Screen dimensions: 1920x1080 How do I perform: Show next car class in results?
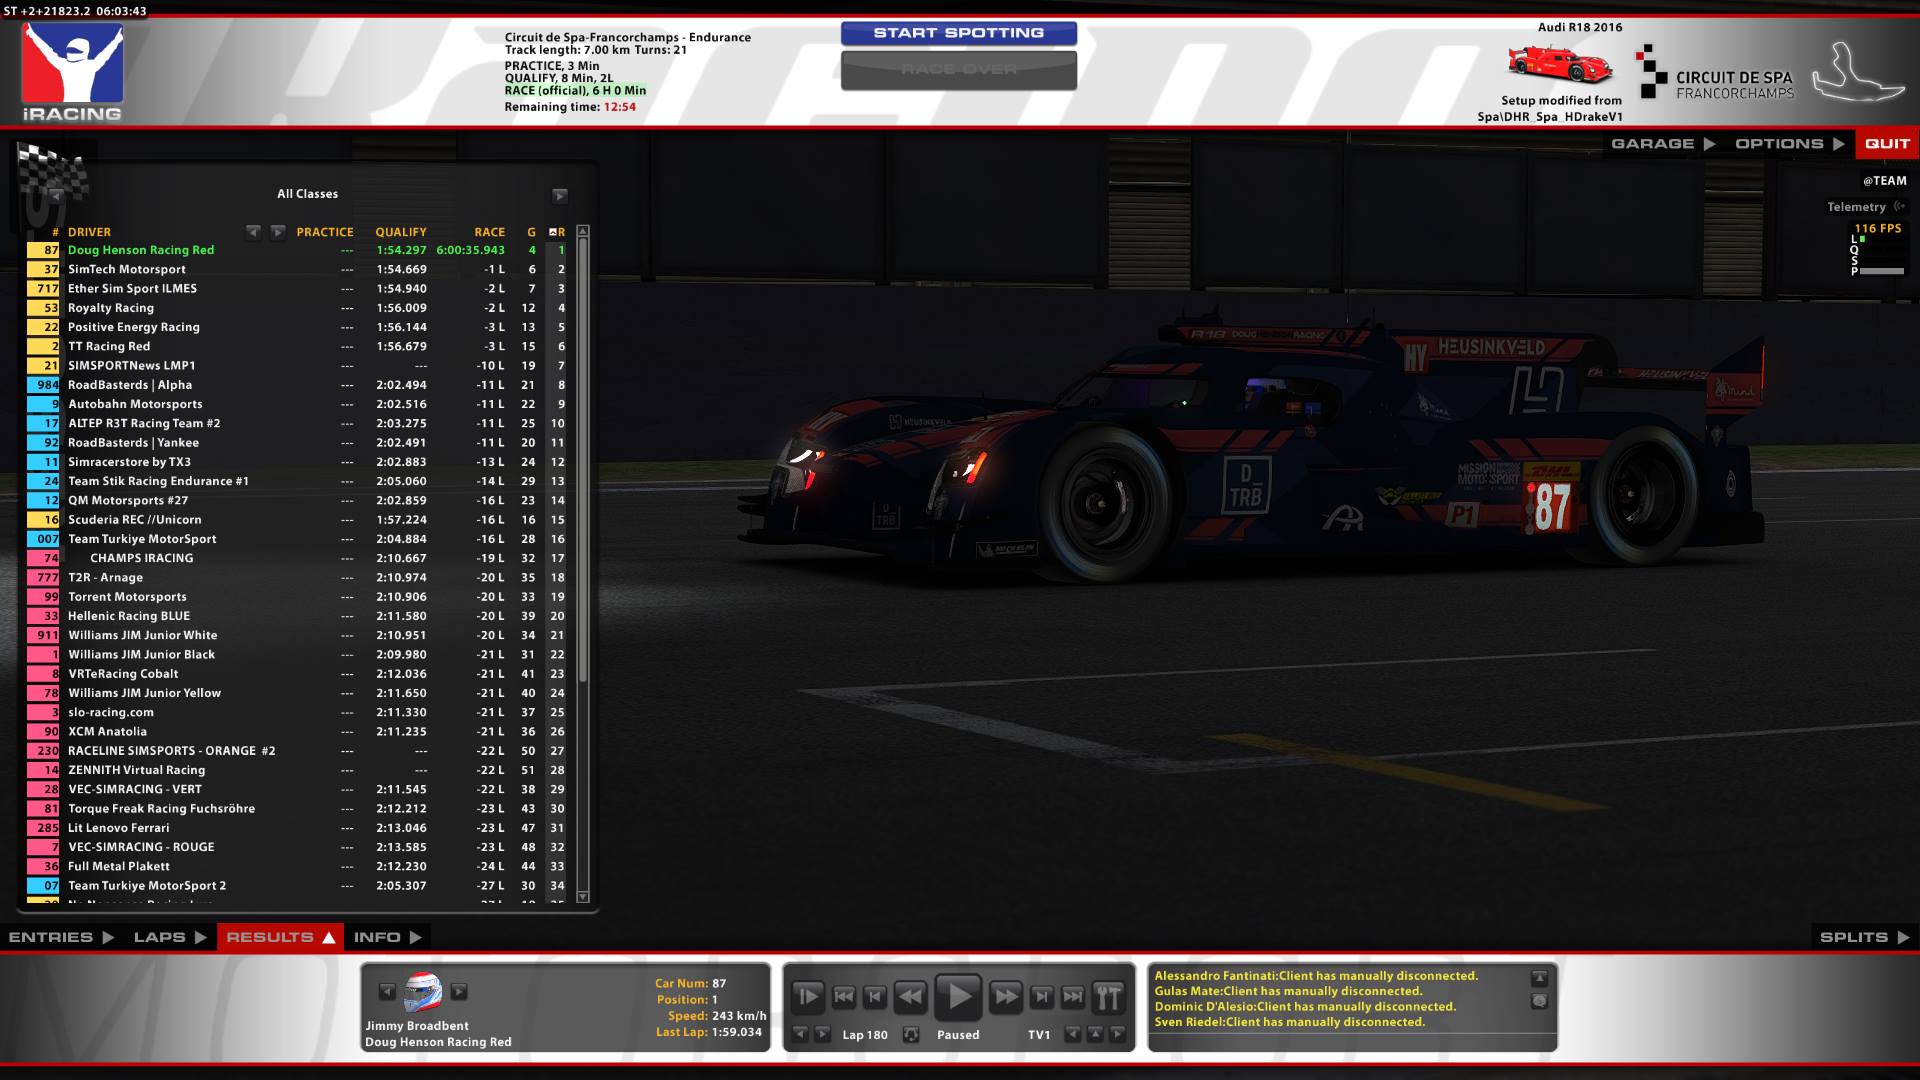[x=560, y=195]
